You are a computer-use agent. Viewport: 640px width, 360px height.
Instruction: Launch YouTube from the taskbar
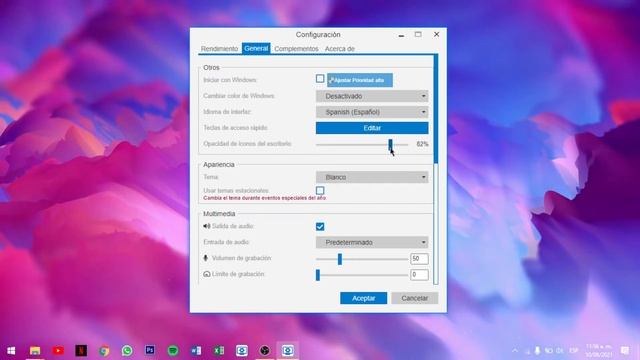click(x=58, y=351)
